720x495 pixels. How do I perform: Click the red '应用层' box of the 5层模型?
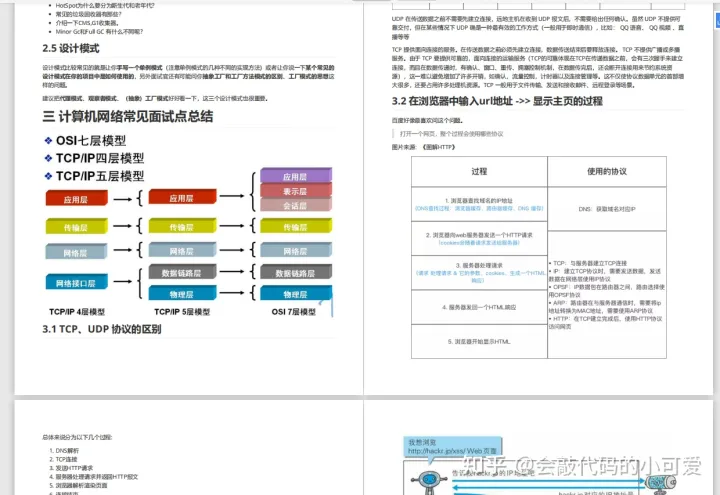tap(182, 197)
